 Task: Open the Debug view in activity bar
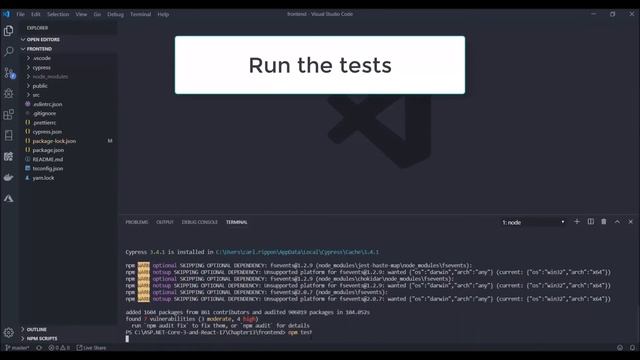tap(9, 93)
